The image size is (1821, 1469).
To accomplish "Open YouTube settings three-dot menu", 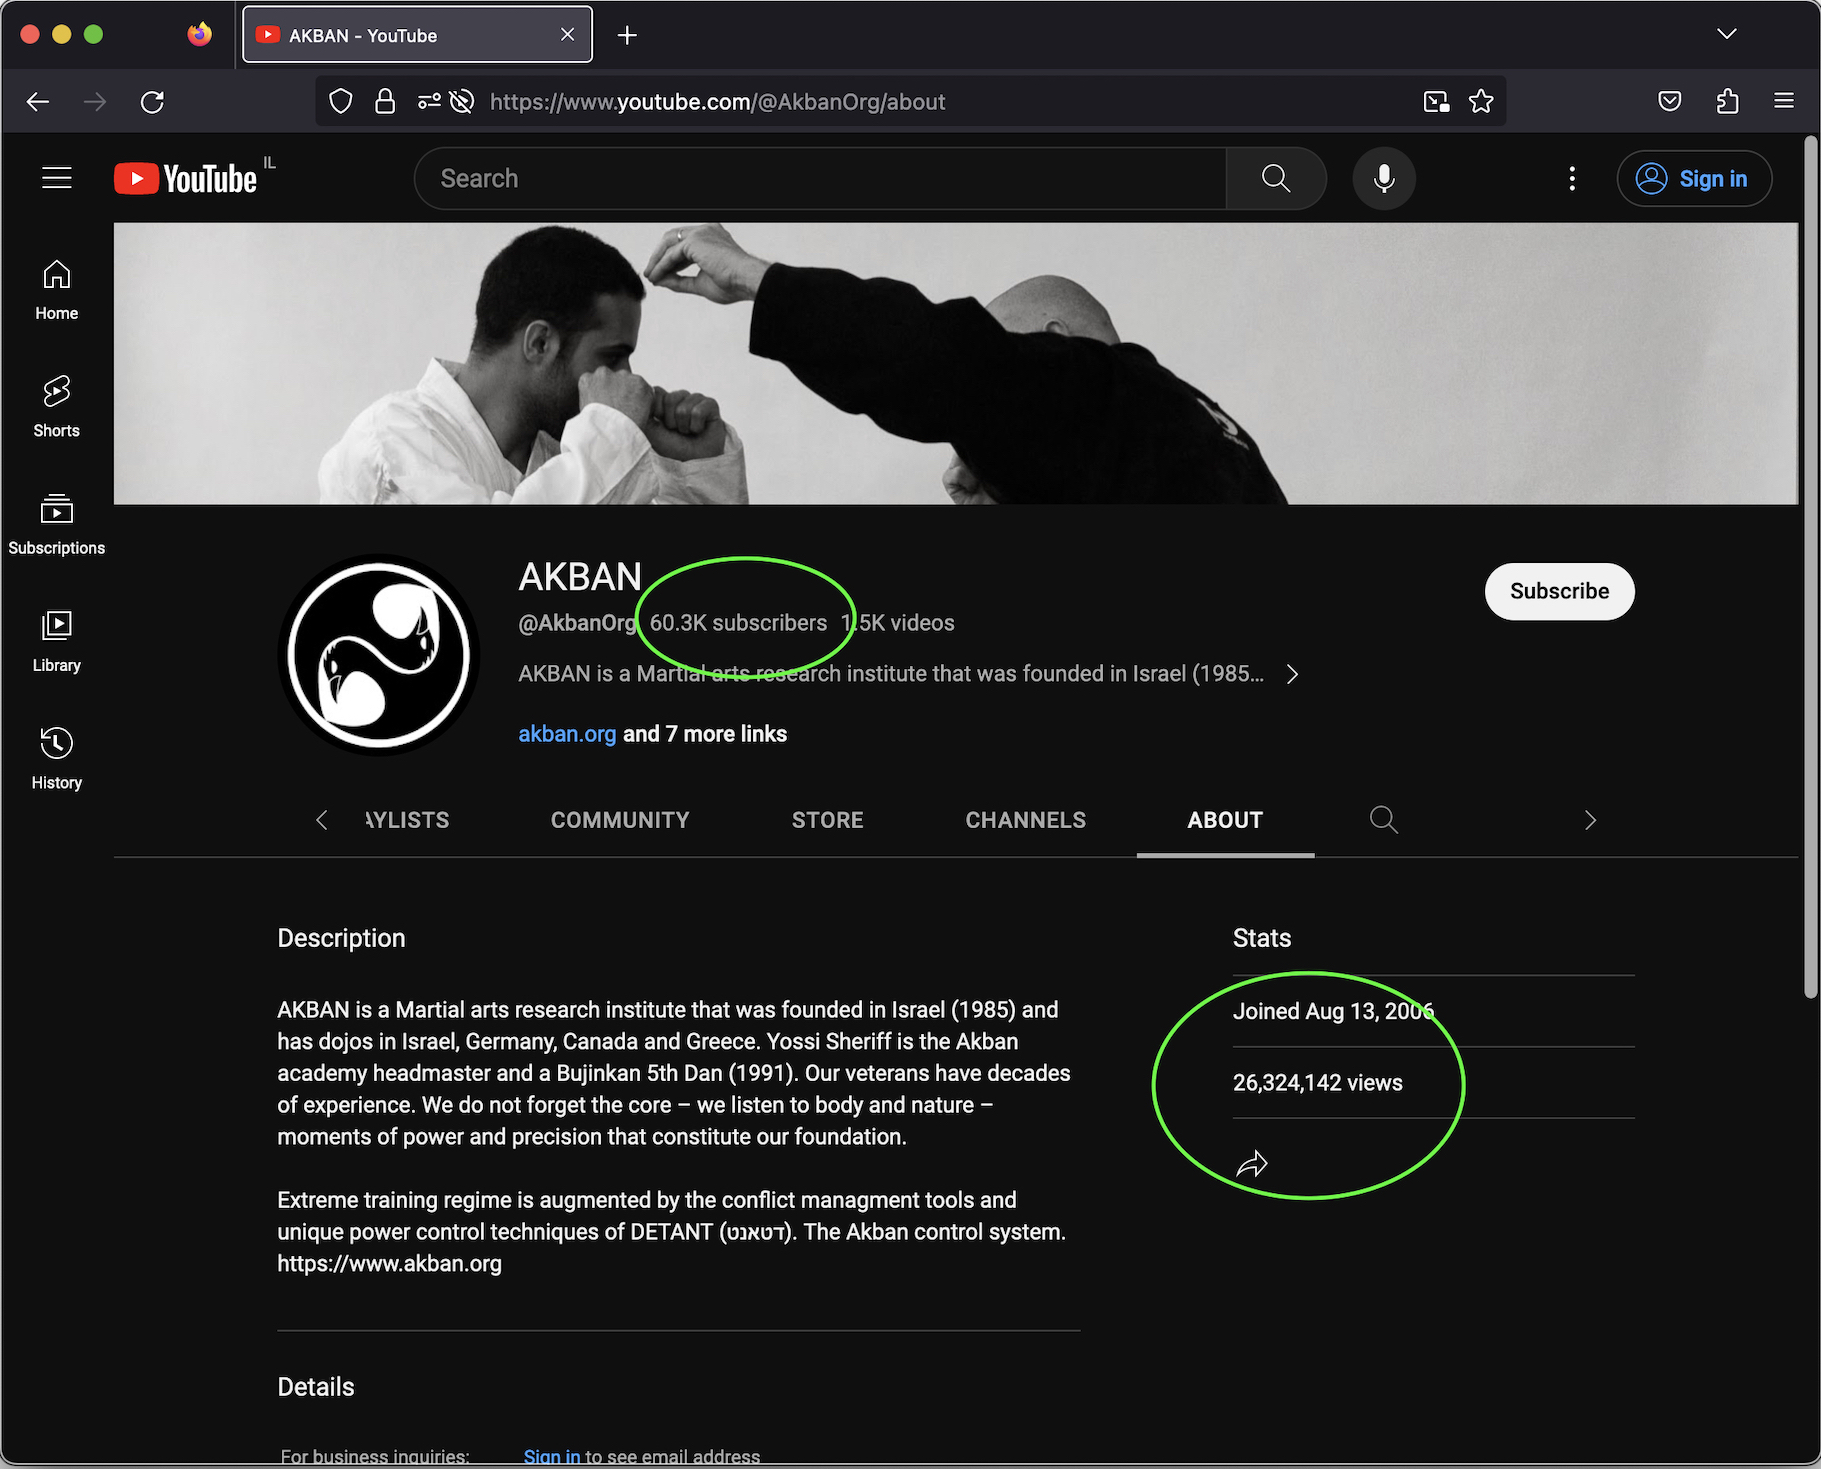I will (1572, 178).
